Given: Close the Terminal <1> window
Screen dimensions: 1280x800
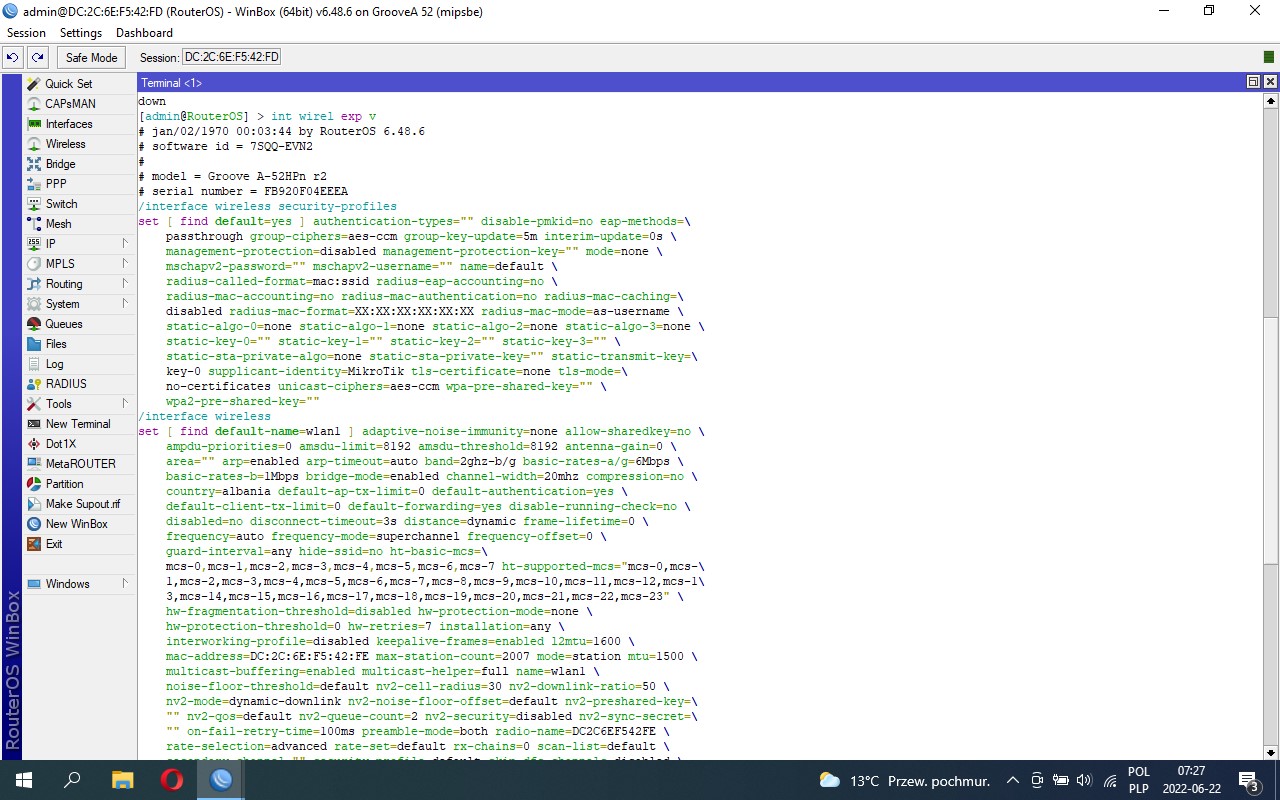Looking at the screenshot, I should (1270, 82).
